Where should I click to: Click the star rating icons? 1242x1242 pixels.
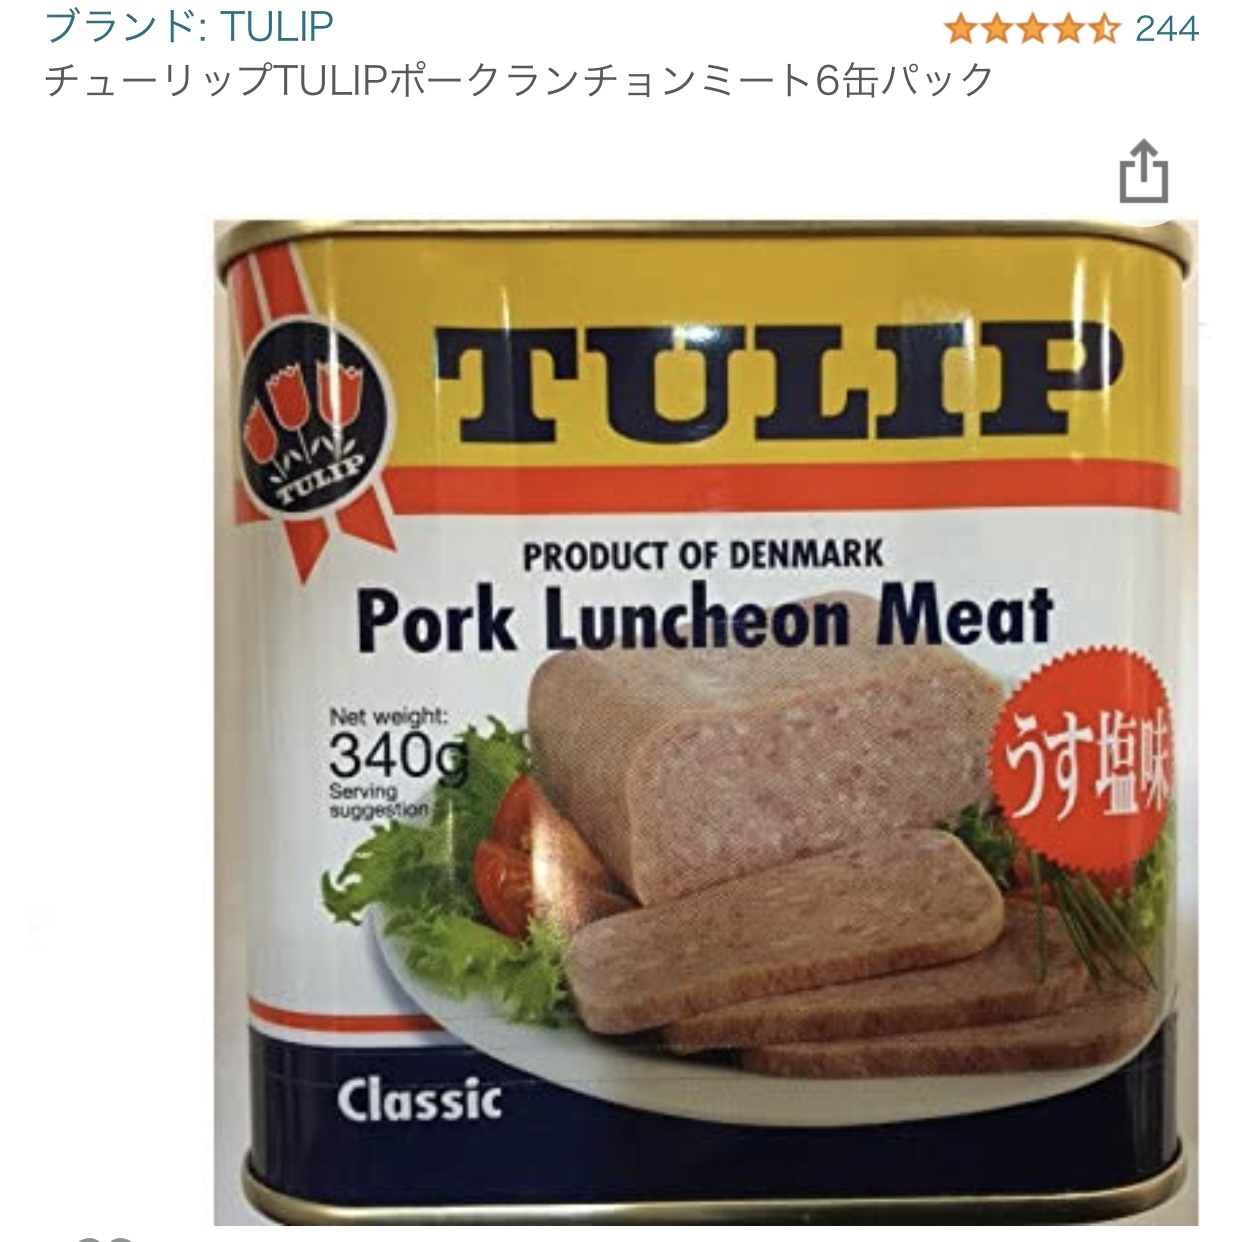pyautogui.click(x=1031, y=29)
